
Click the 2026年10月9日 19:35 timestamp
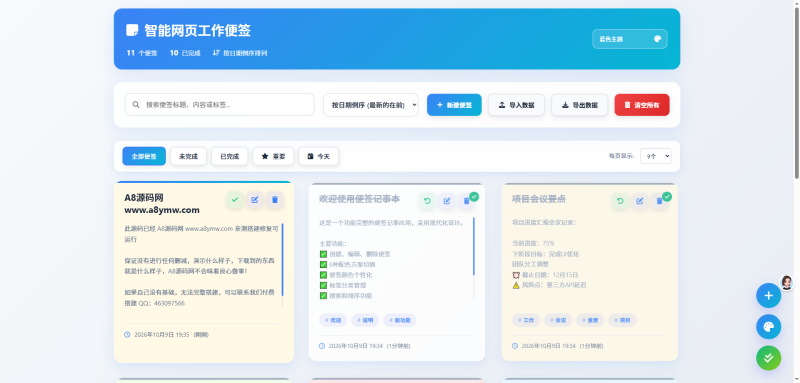(x=162, y=335)
